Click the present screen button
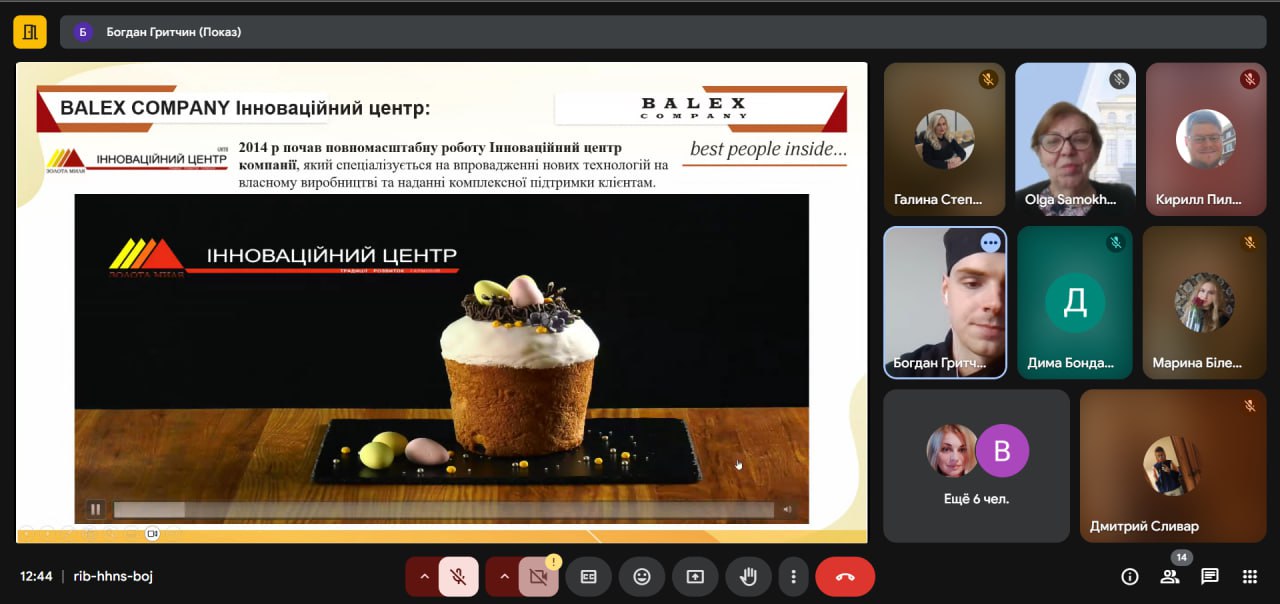The width and height of the screenshot is (1280, 604). click(x=695, y=577)
